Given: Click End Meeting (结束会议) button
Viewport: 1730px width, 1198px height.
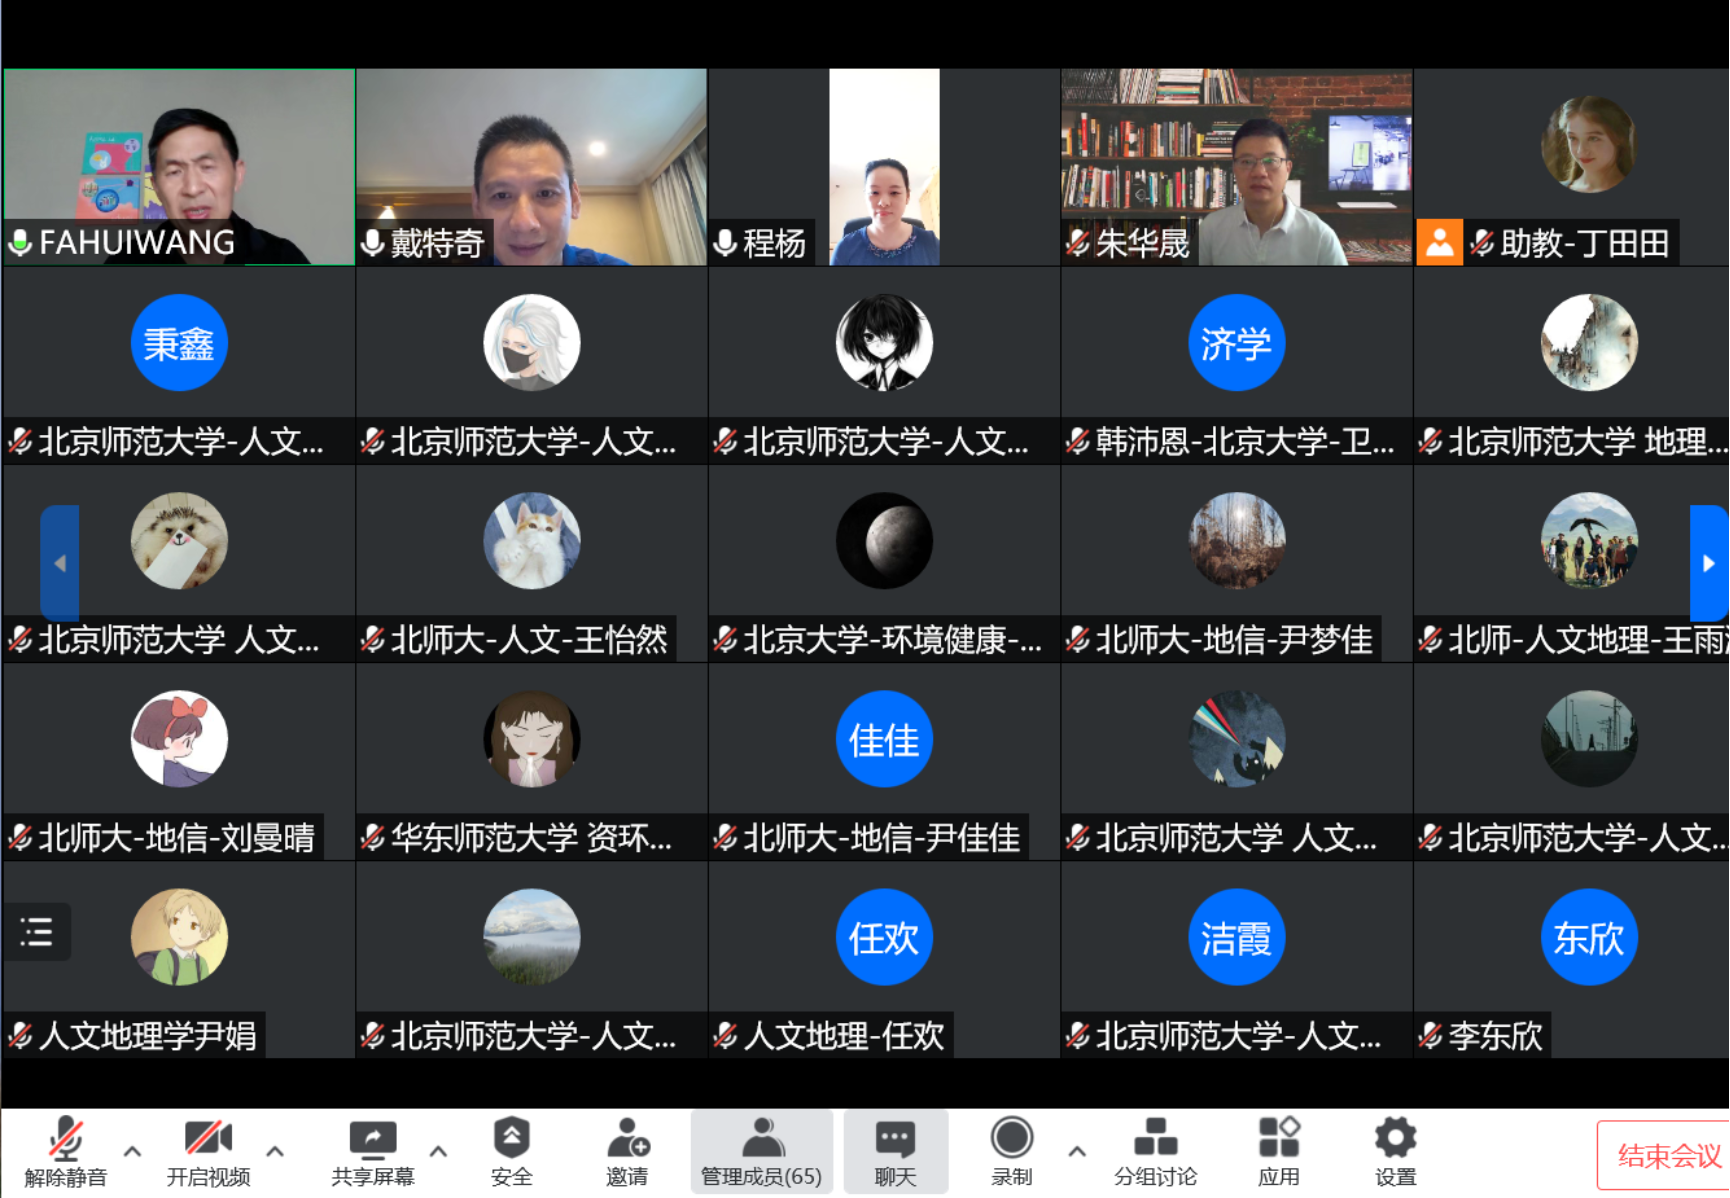Looking at the screenshot, I should (1667, 1156).
